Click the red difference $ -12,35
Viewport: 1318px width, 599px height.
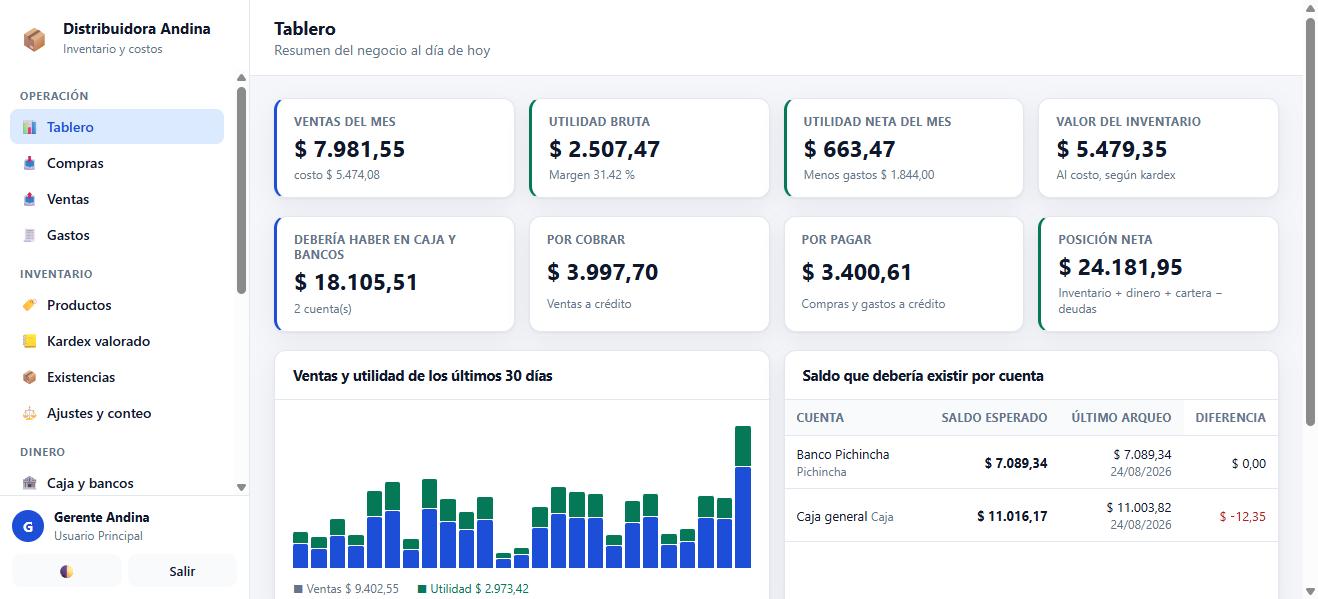[x=1243, y=517]
